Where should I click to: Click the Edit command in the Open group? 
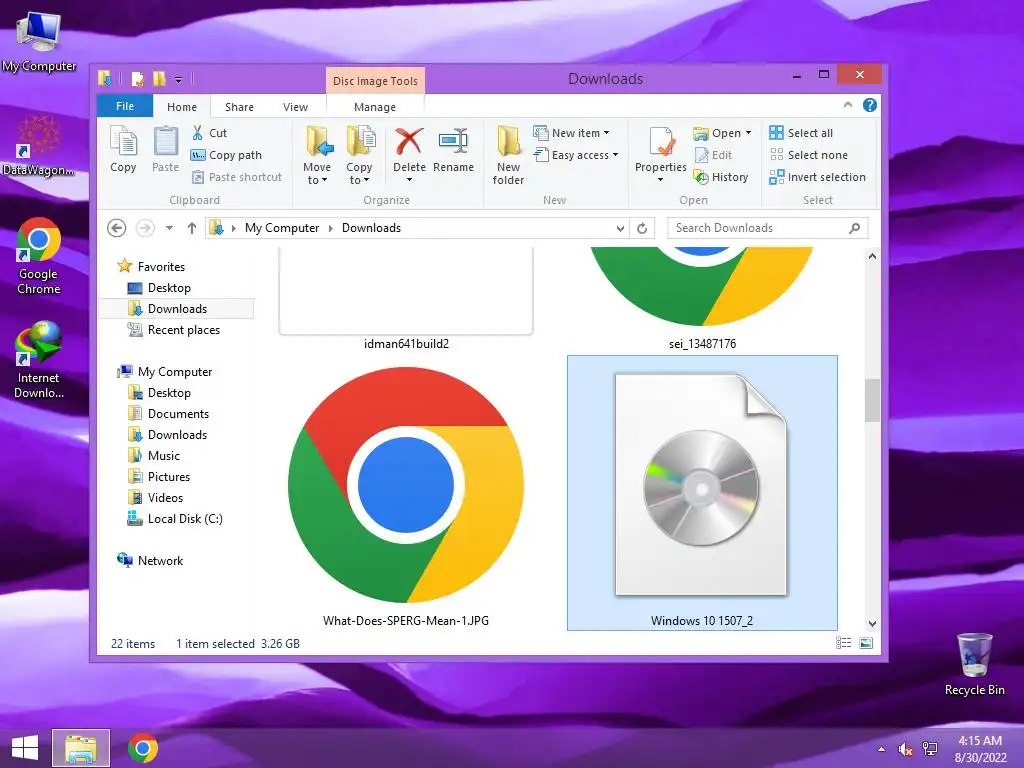click(713, 155)
